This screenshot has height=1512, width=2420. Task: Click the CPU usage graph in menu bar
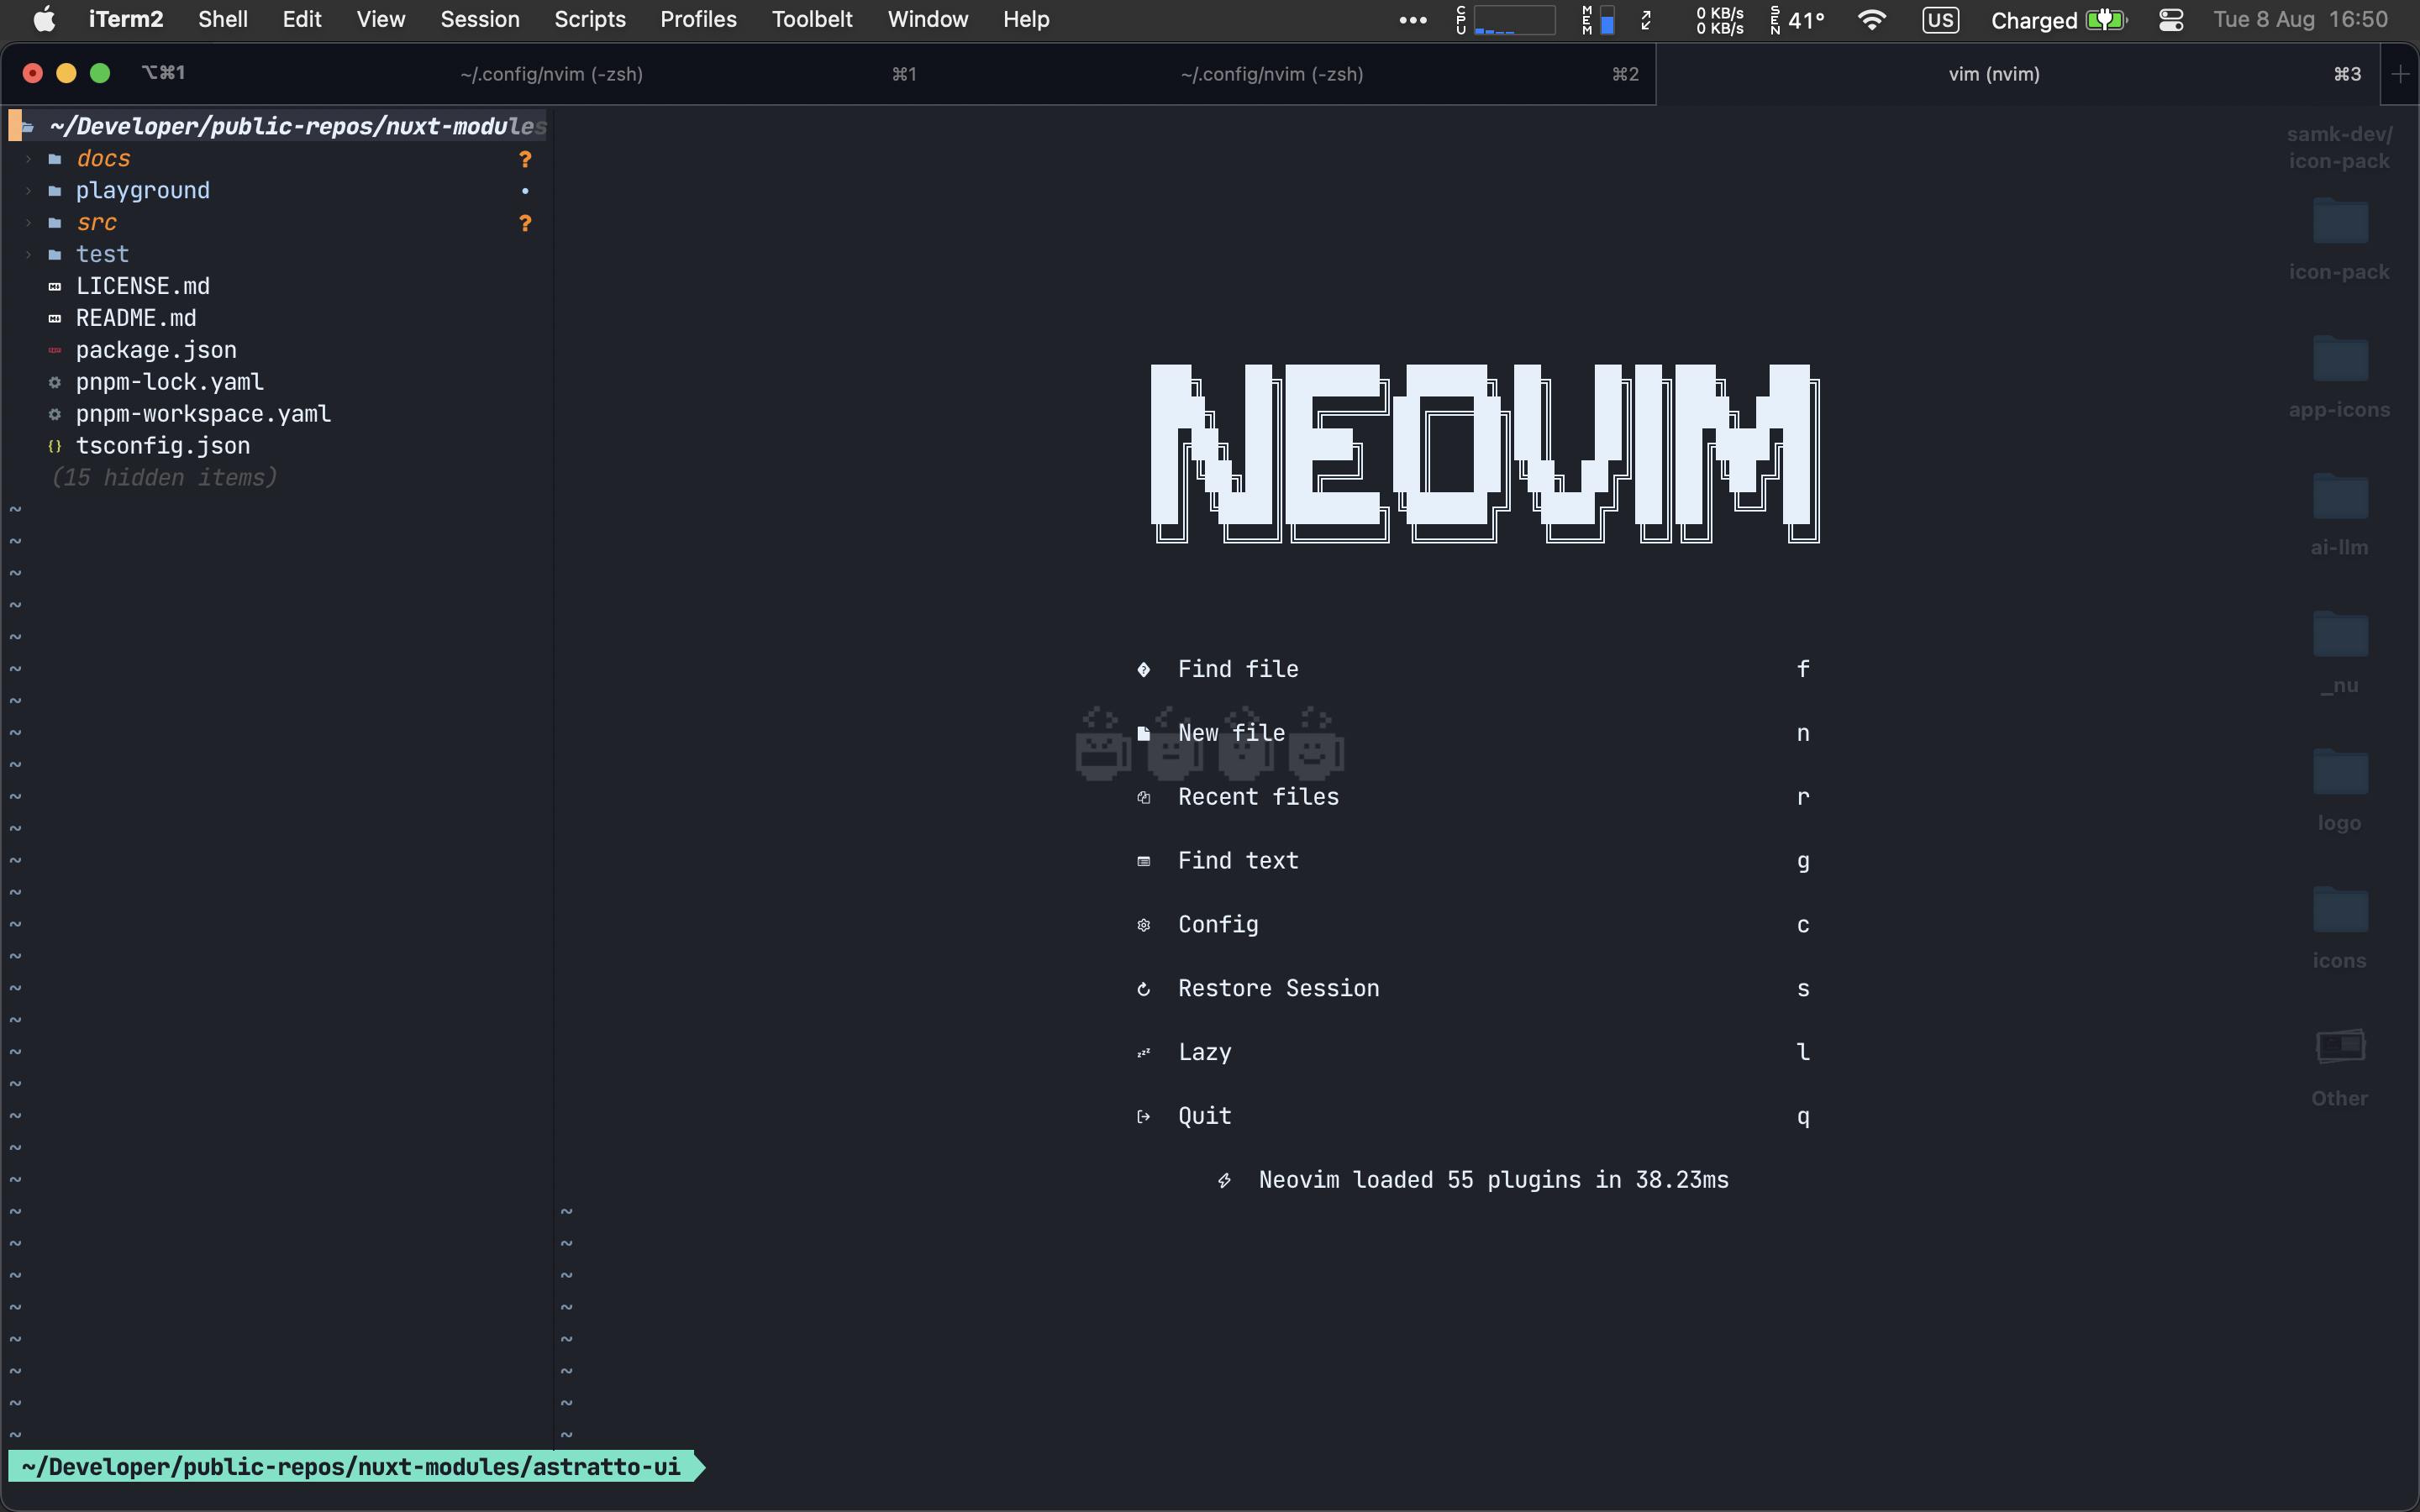tap(1513, 20)
